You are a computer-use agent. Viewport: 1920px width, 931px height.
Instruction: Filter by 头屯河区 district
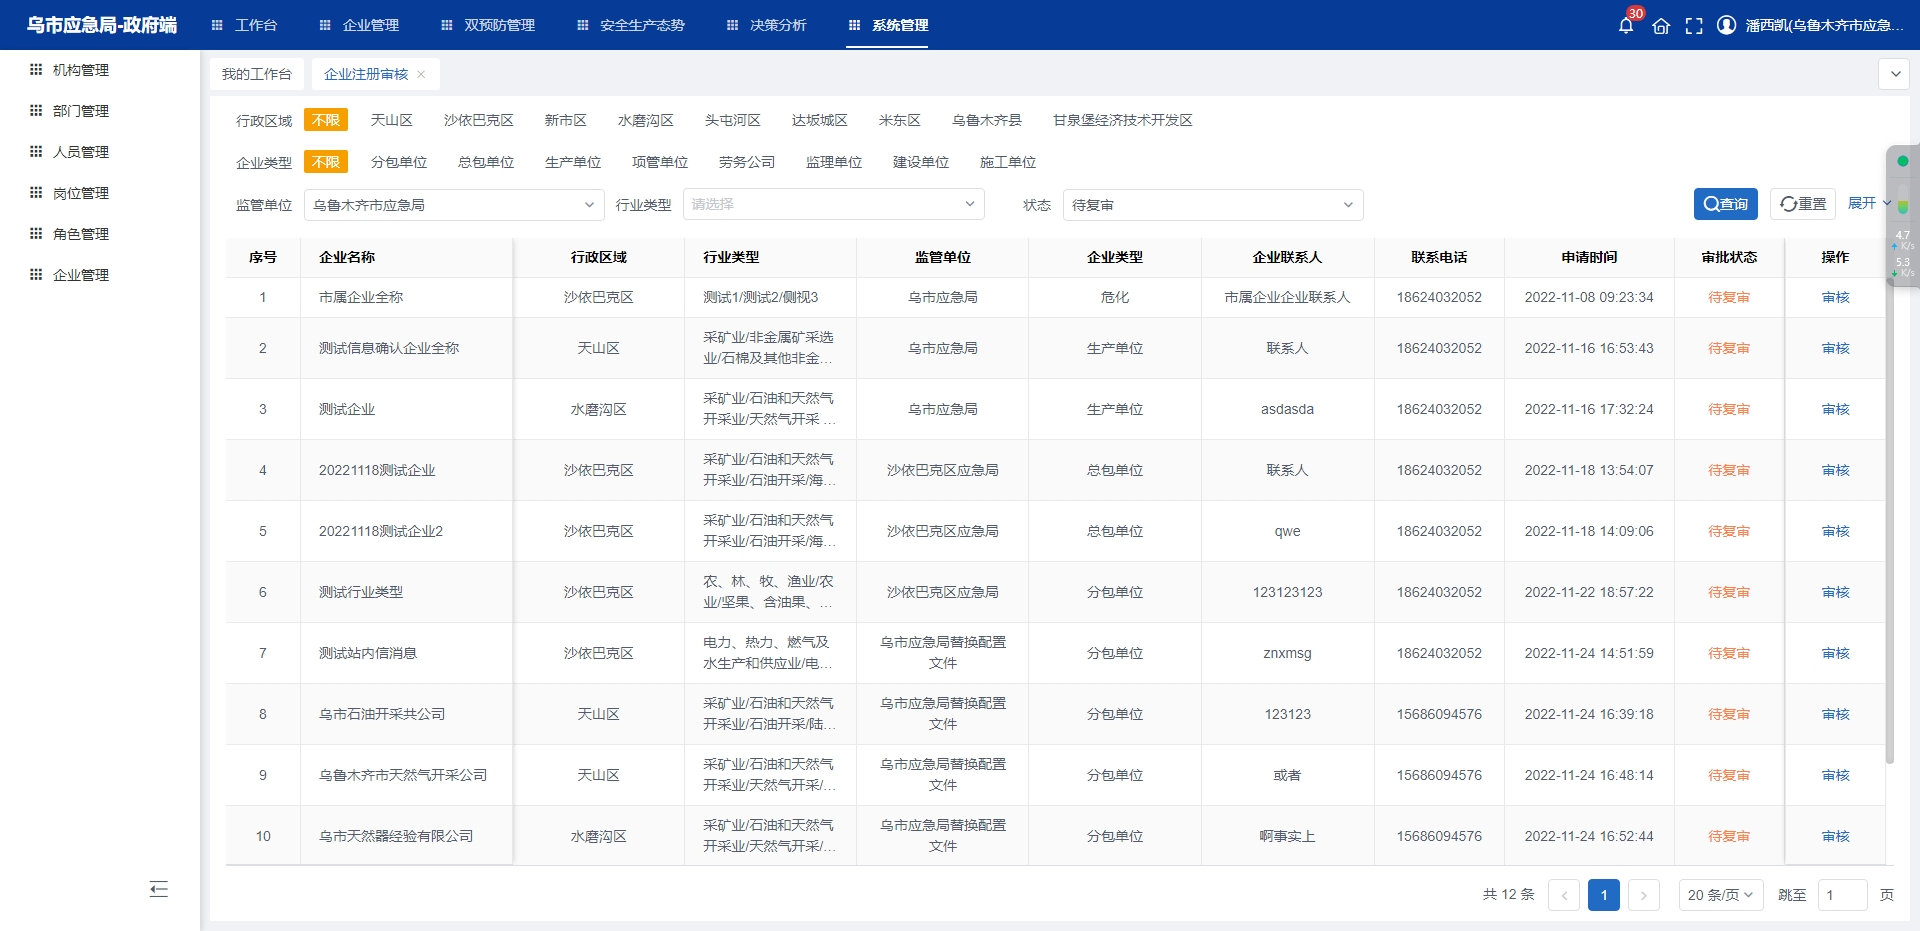pyautogui.click(x=733, y=120)
